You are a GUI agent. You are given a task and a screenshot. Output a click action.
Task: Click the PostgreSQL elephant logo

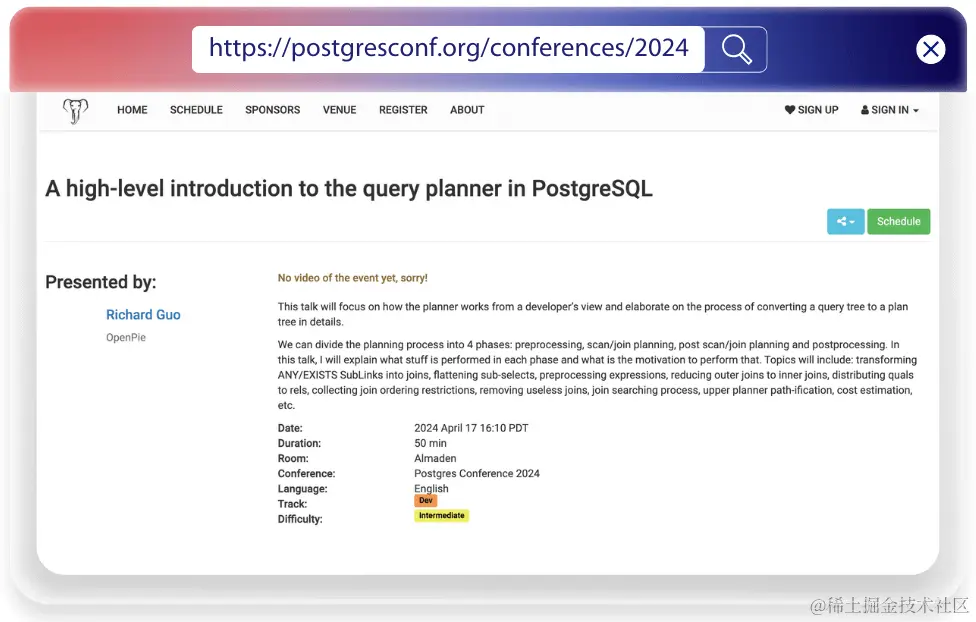tap(75, 111)
